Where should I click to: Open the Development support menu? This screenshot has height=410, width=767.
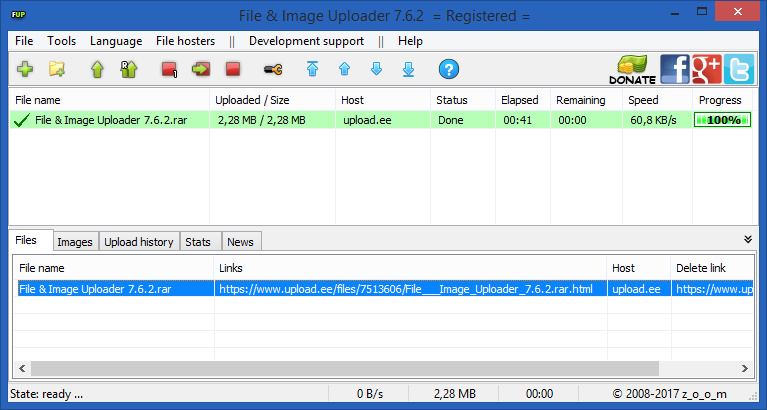[306, 41]
